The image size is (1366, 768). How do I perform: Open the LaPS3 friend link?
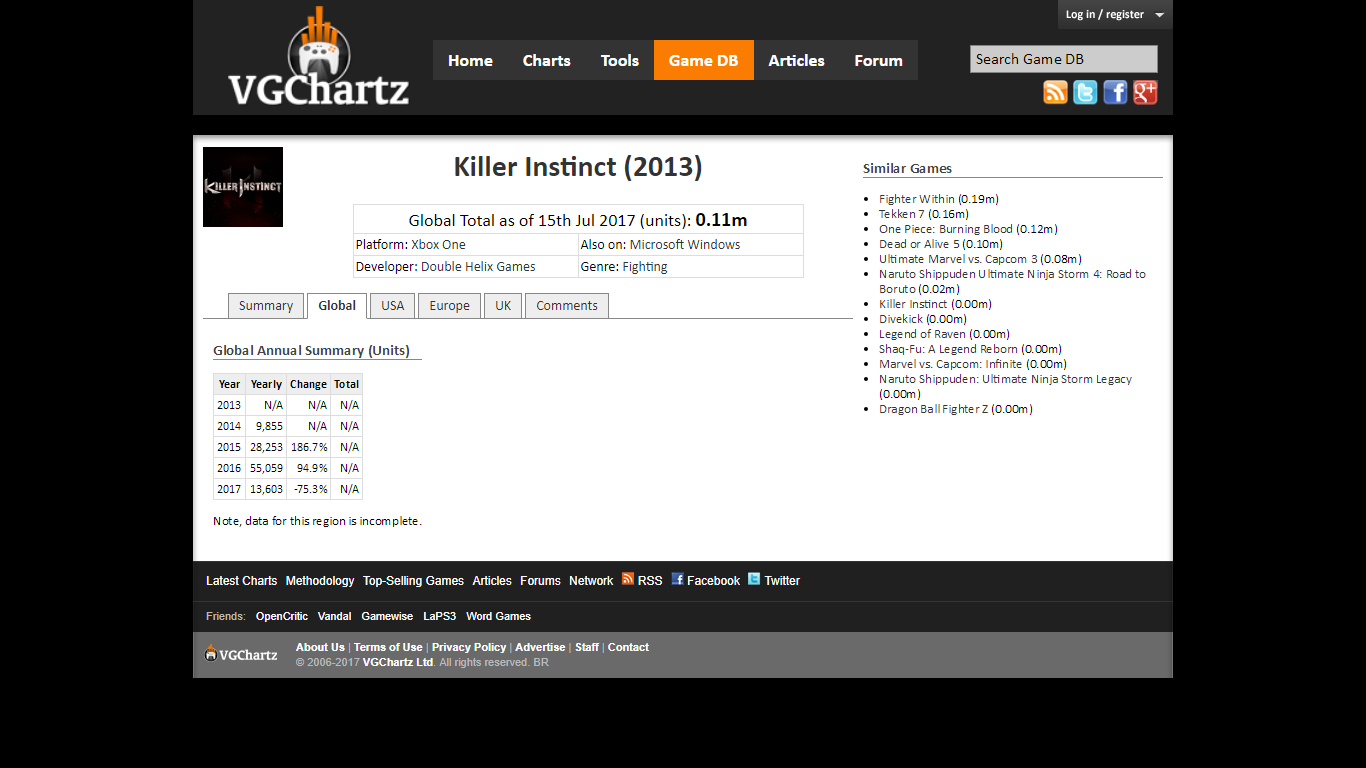[439, 617]
